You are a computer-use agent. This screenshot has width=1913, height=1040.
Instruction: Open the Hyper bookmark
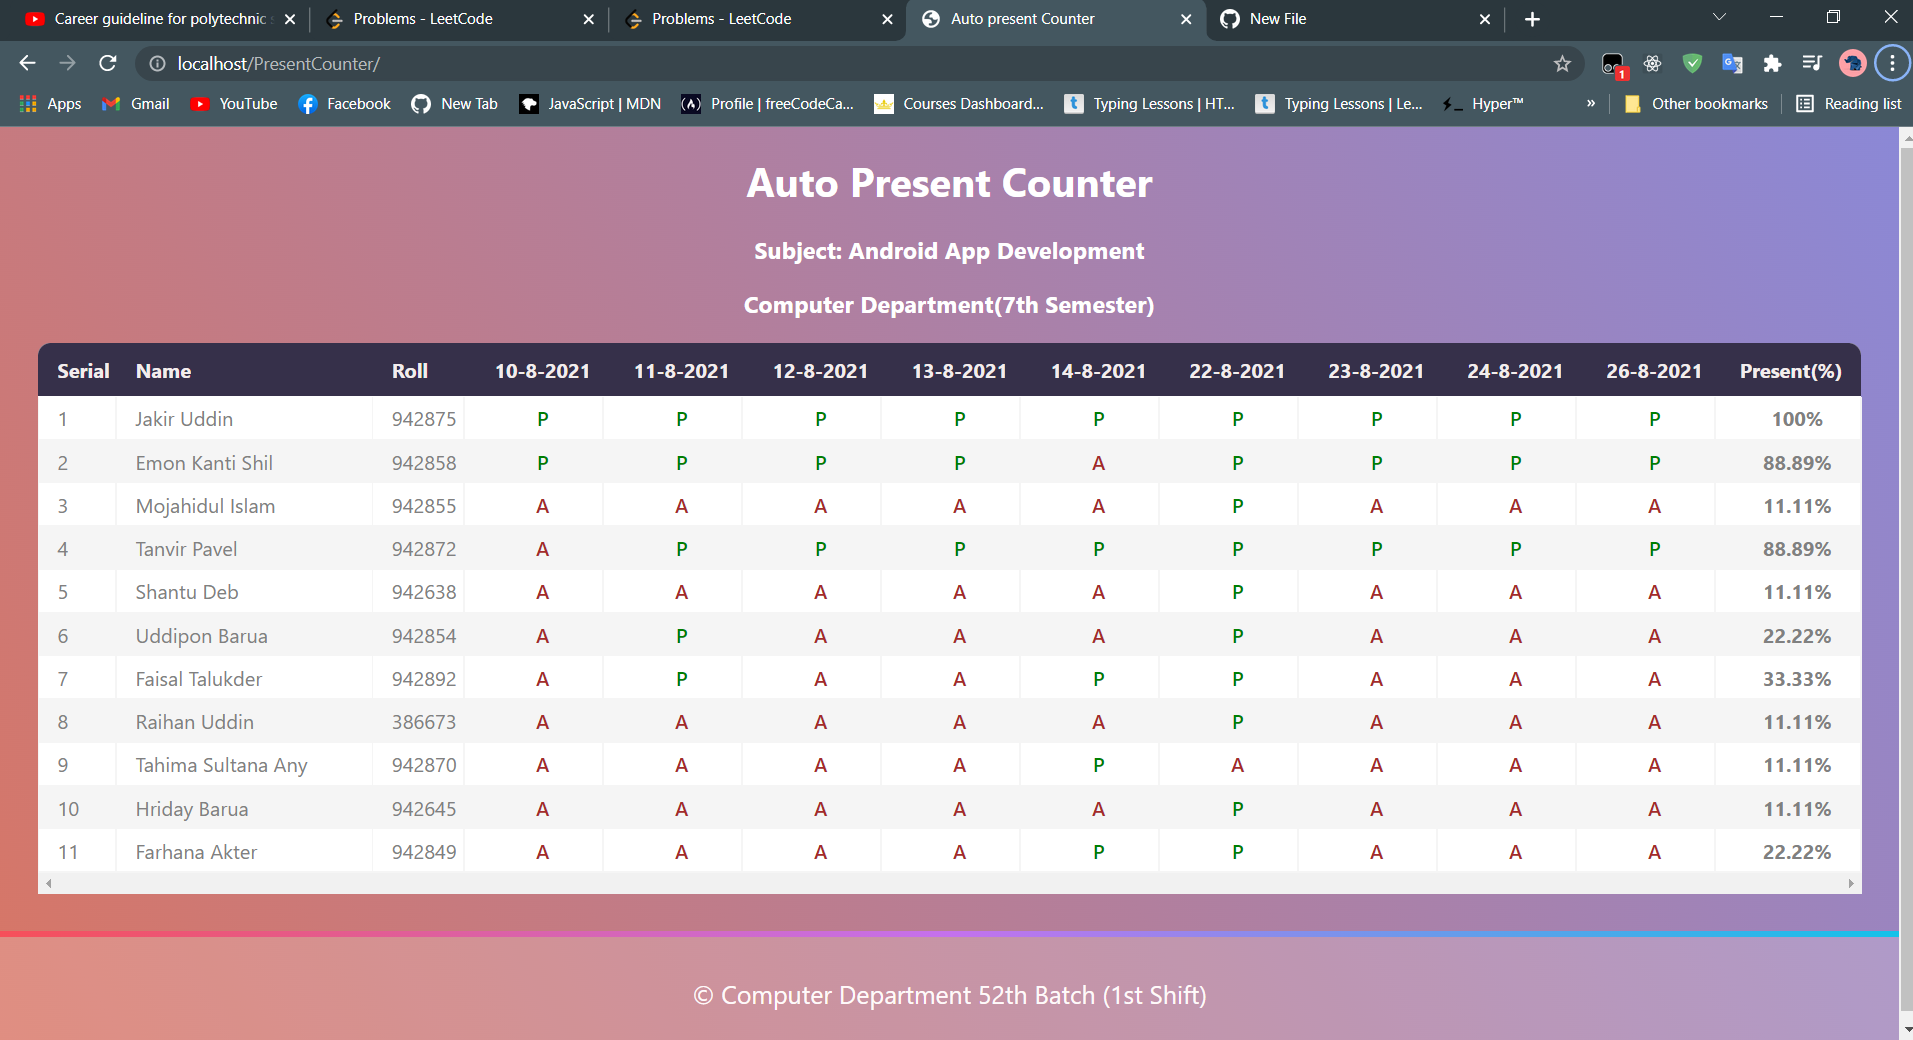[1483, 104]
